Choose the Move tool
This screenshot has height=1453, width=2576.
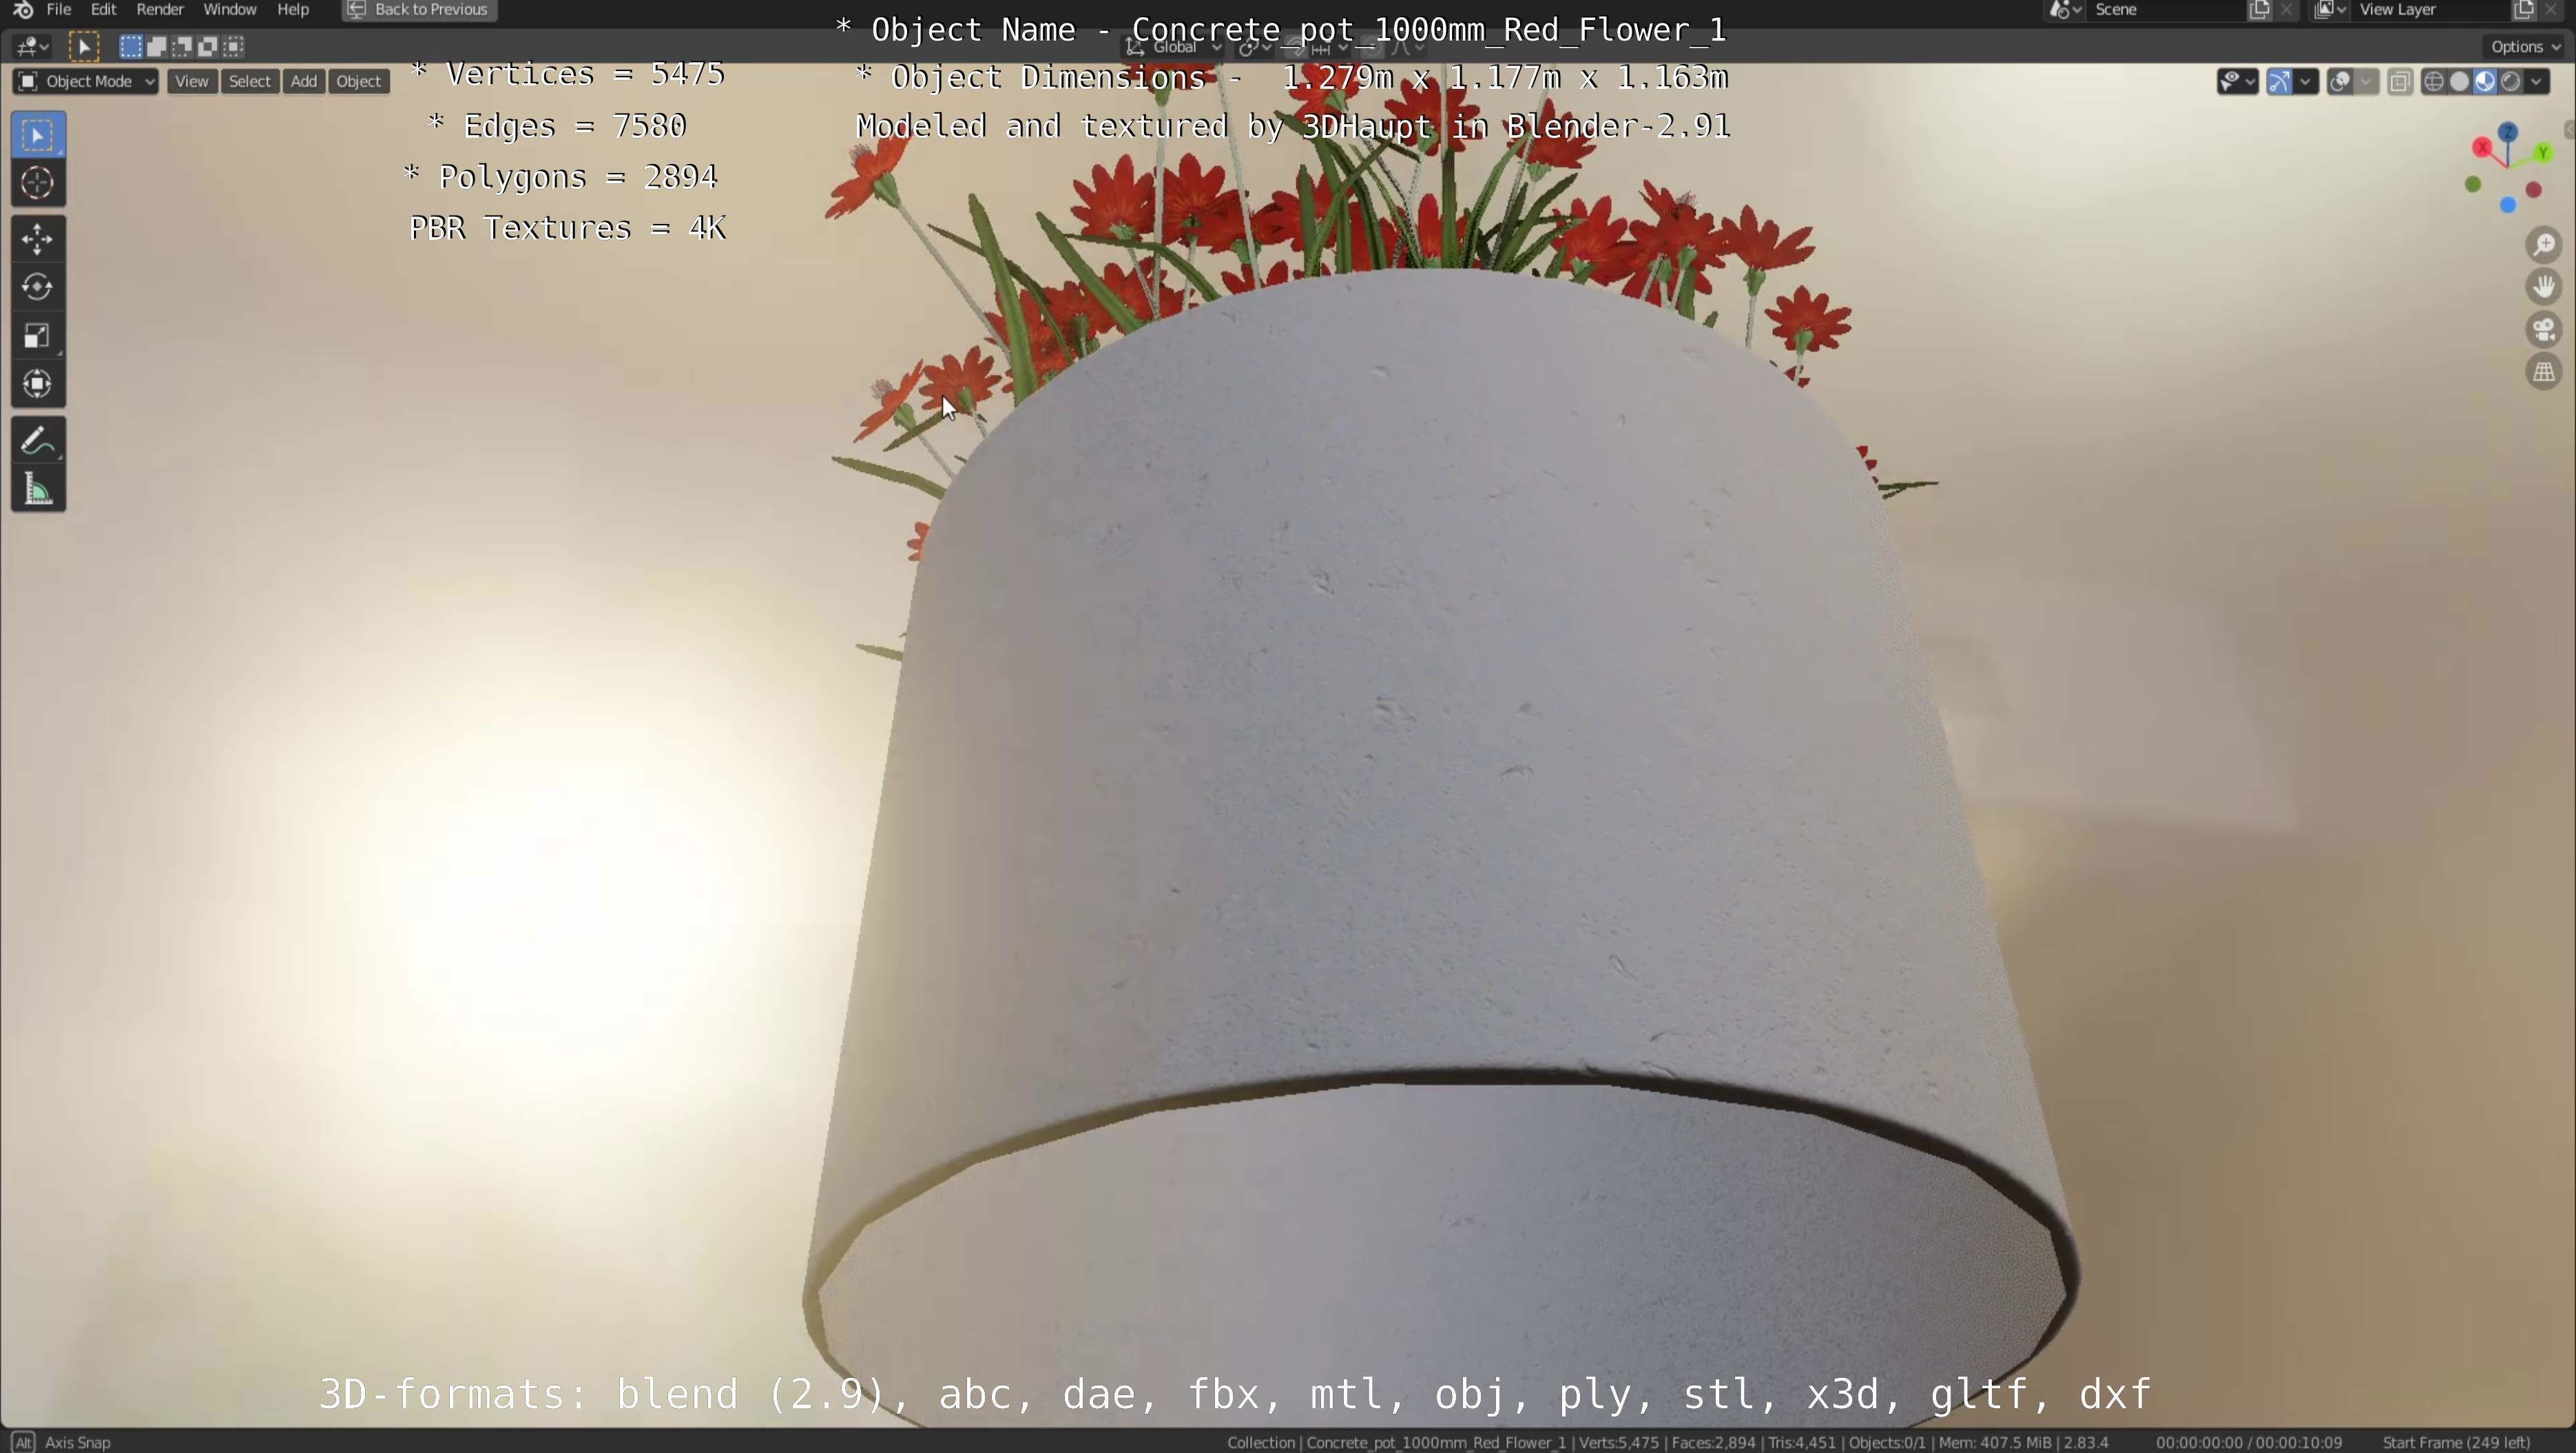coord(38,240)
